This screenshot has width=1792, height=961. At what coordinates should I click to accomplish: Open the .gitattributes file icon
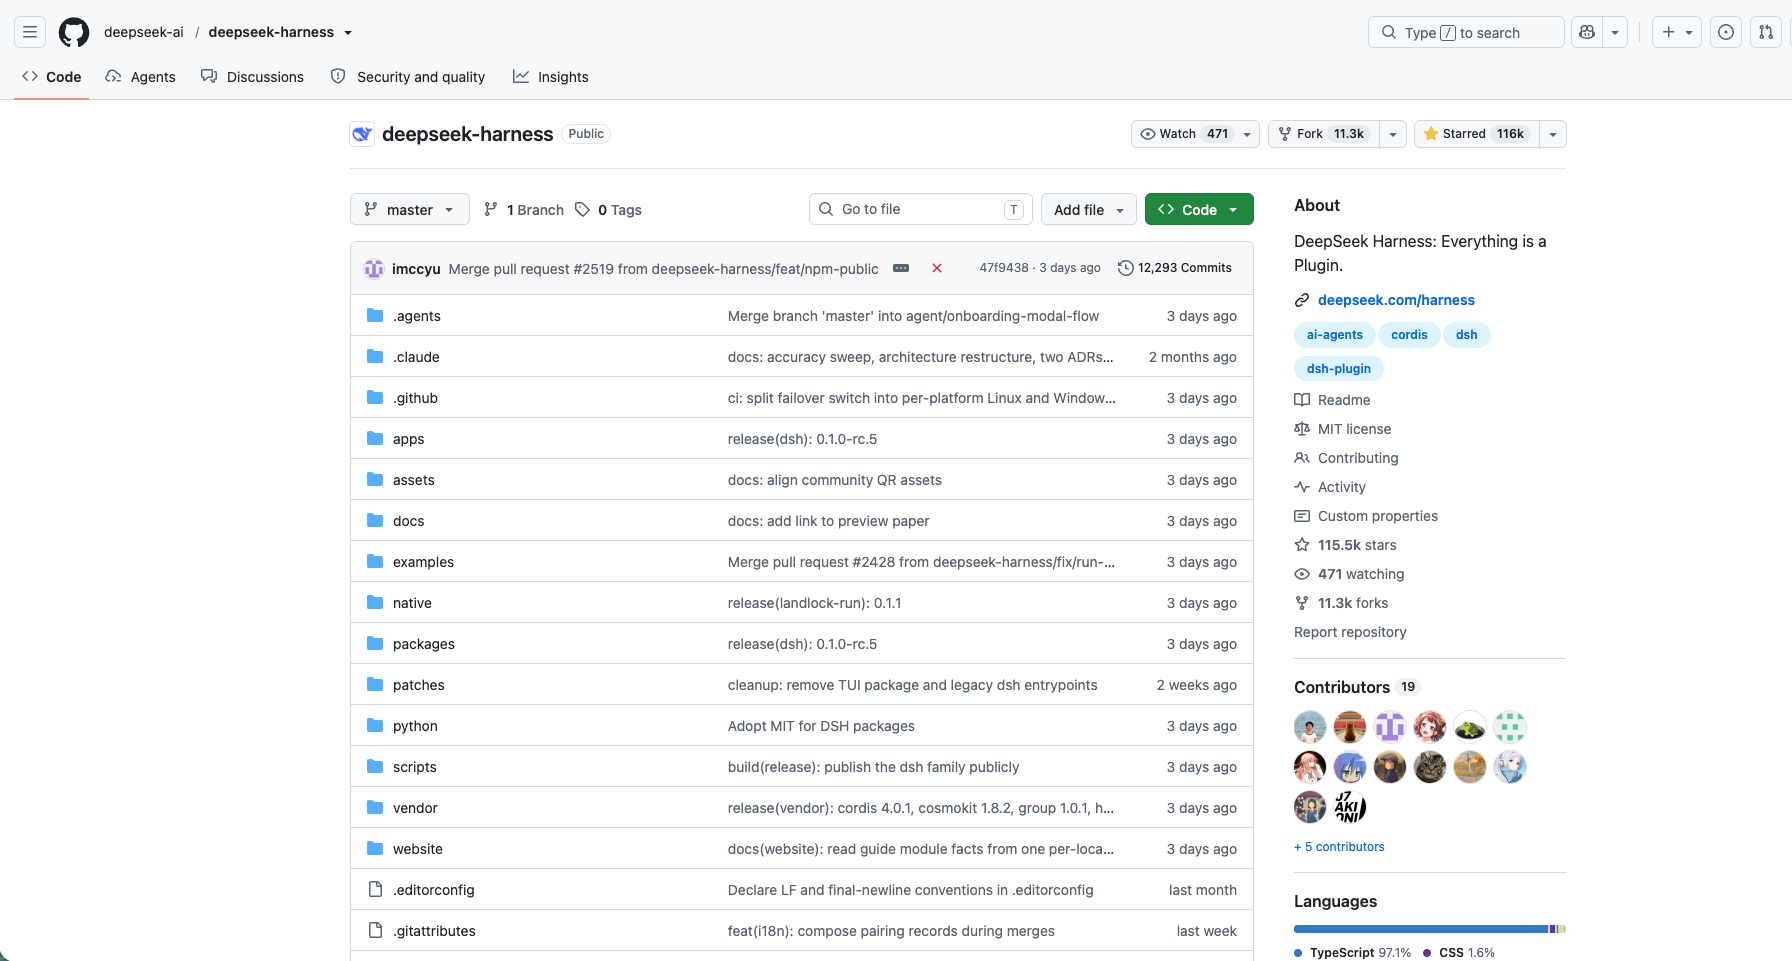coord(375,931)
